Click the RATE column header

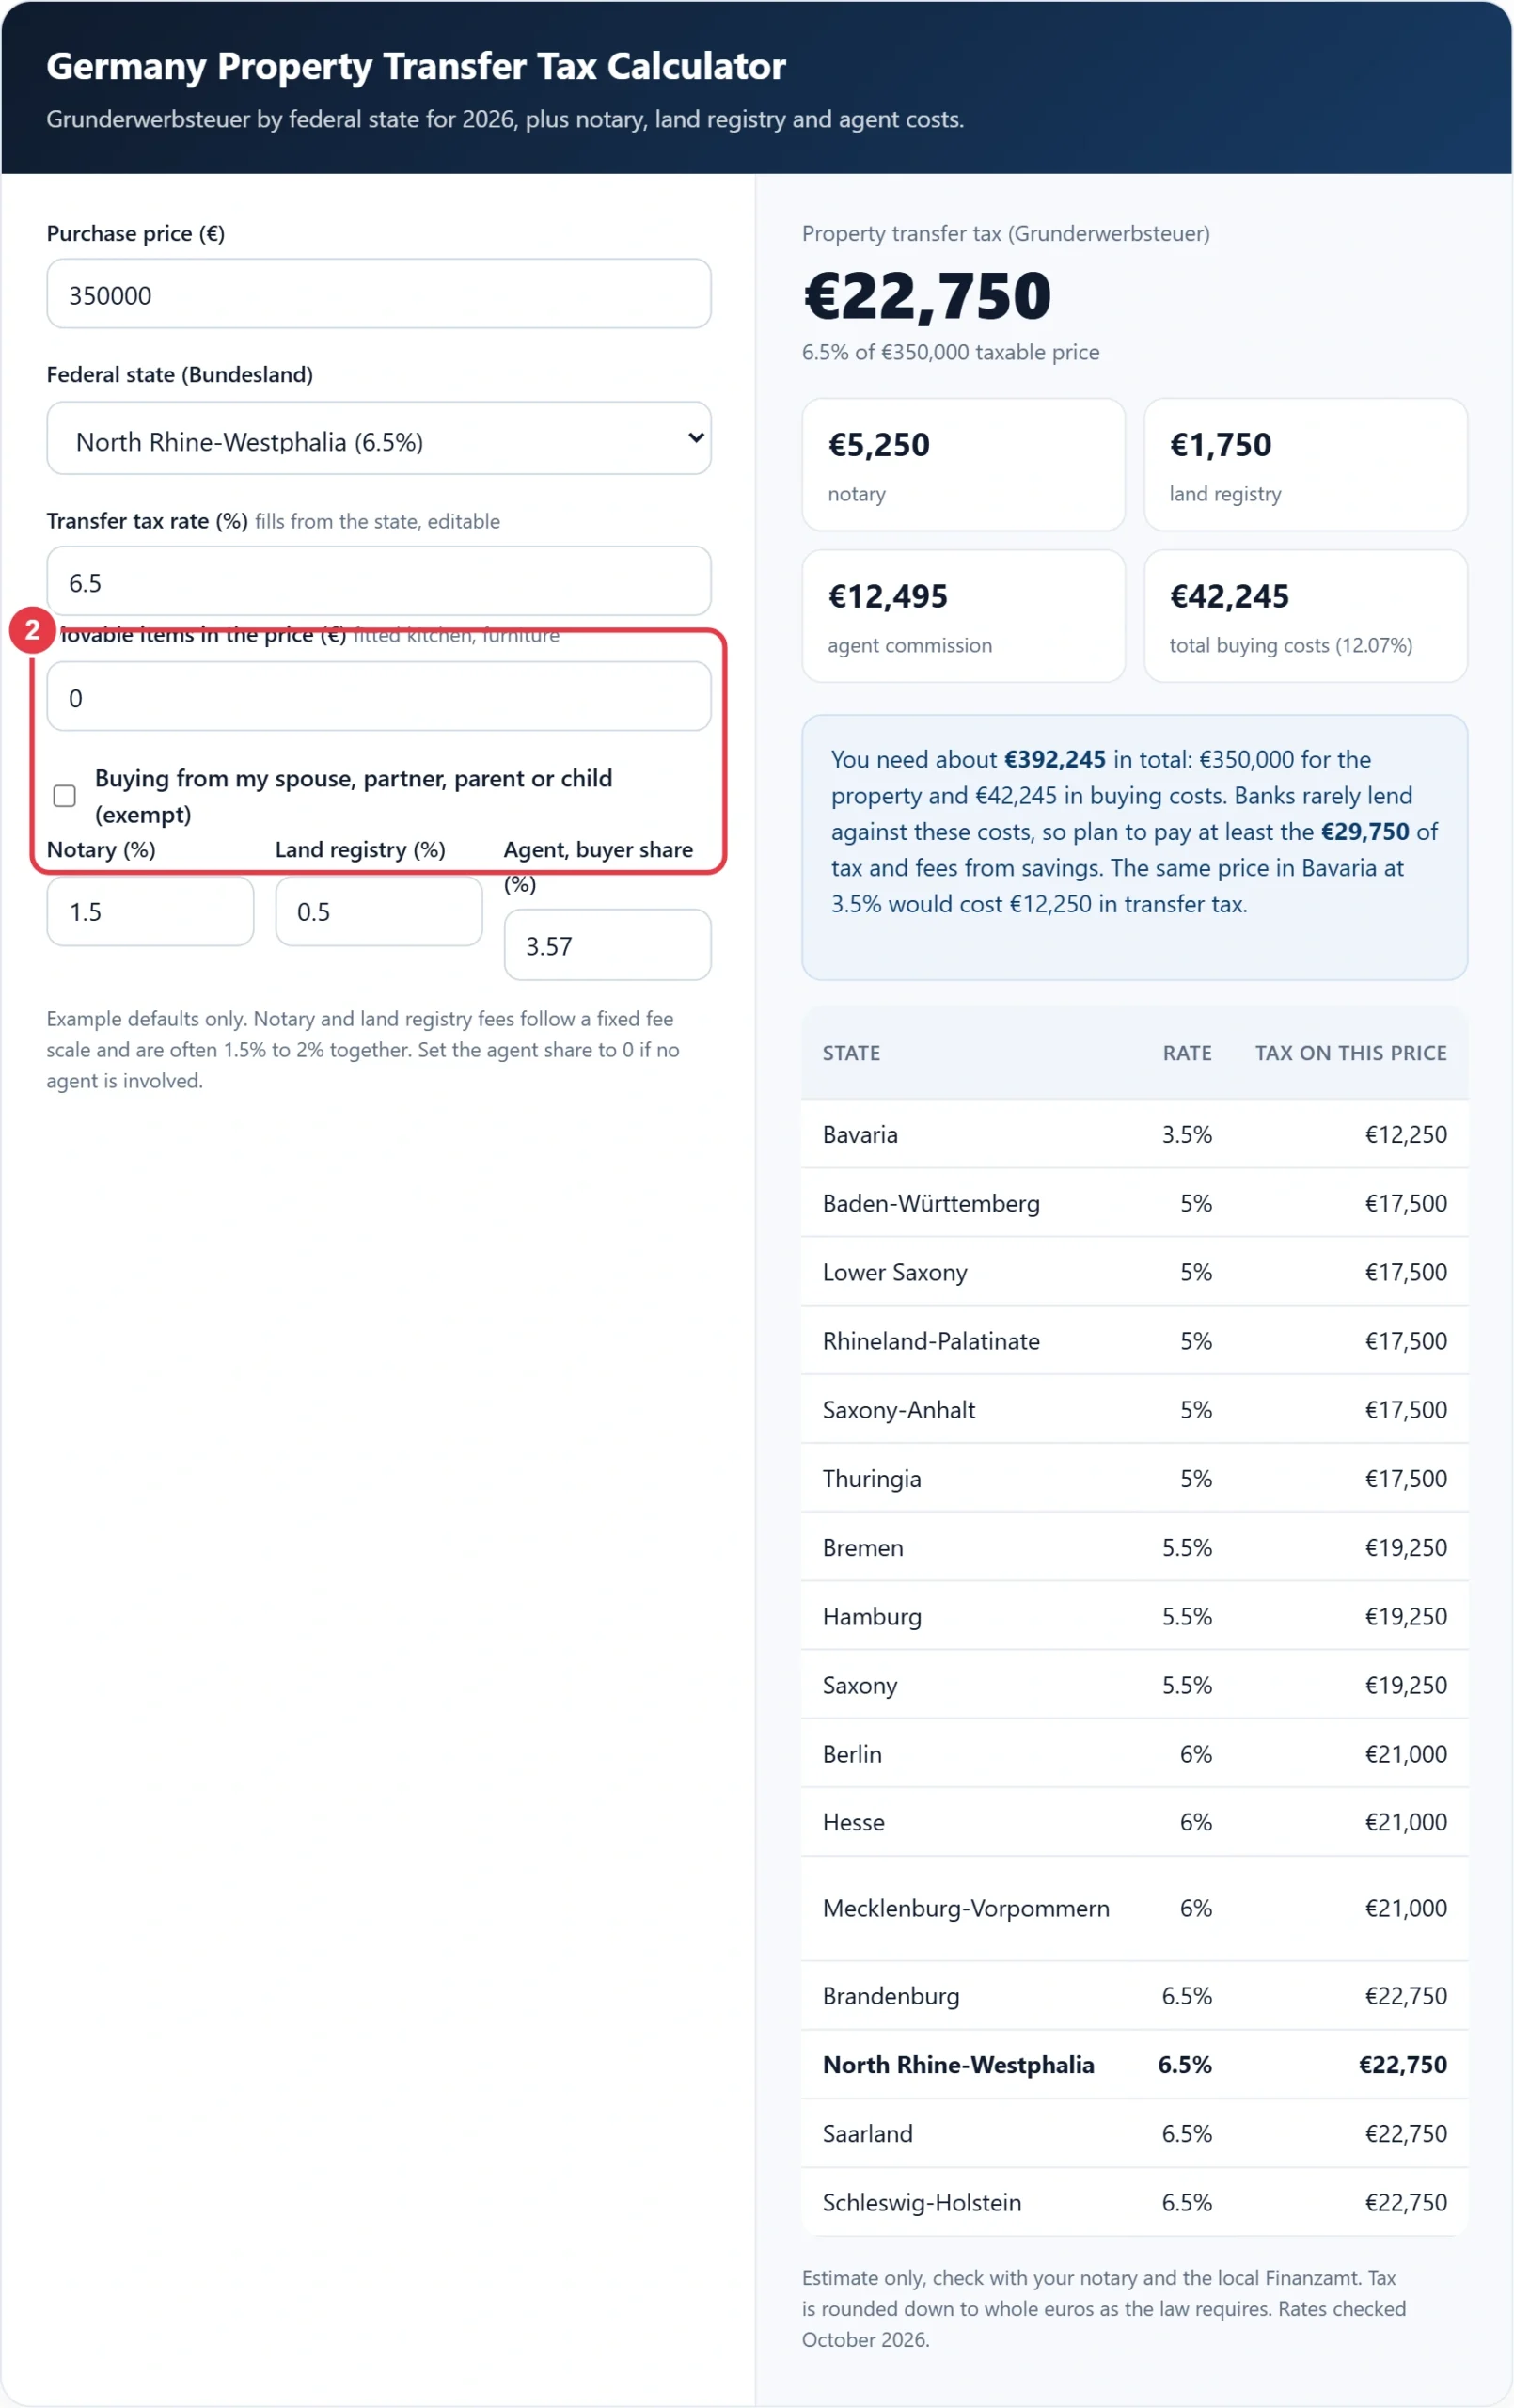[x=1186, y=1053]
